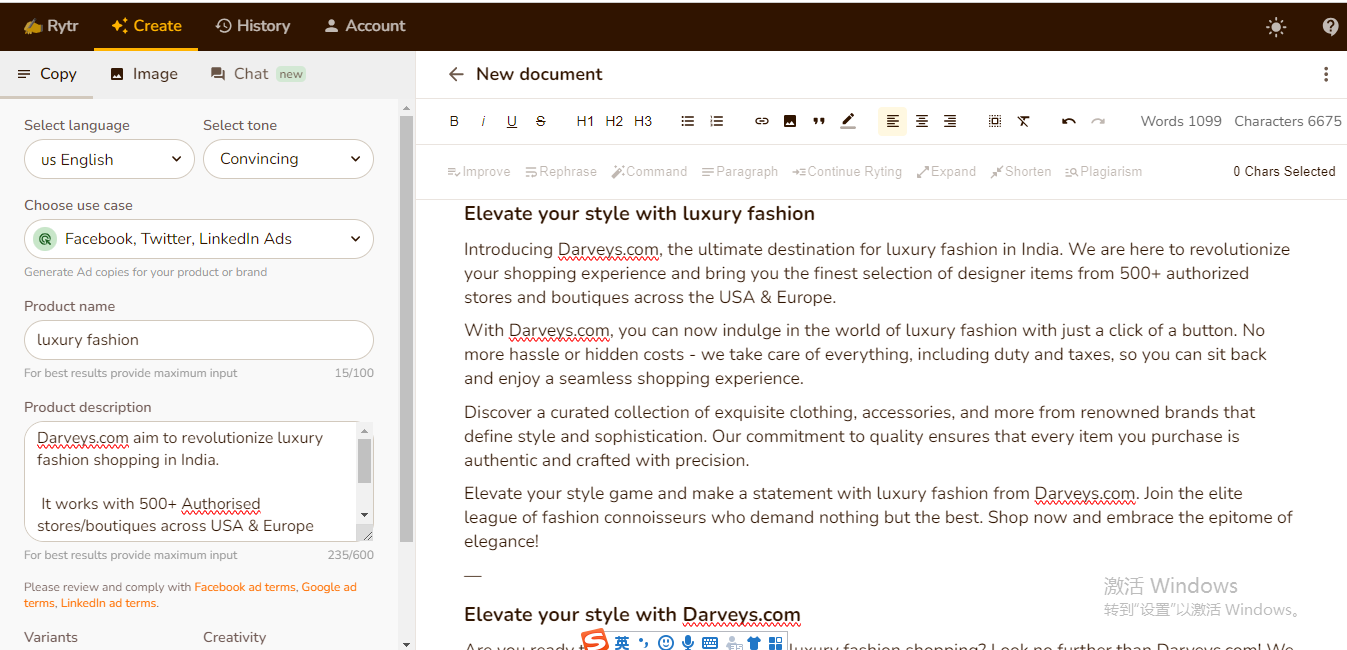The width and height of the screenshot is (1347, 650).
Task: Click the Paragraph button
Action: [740, 172]
